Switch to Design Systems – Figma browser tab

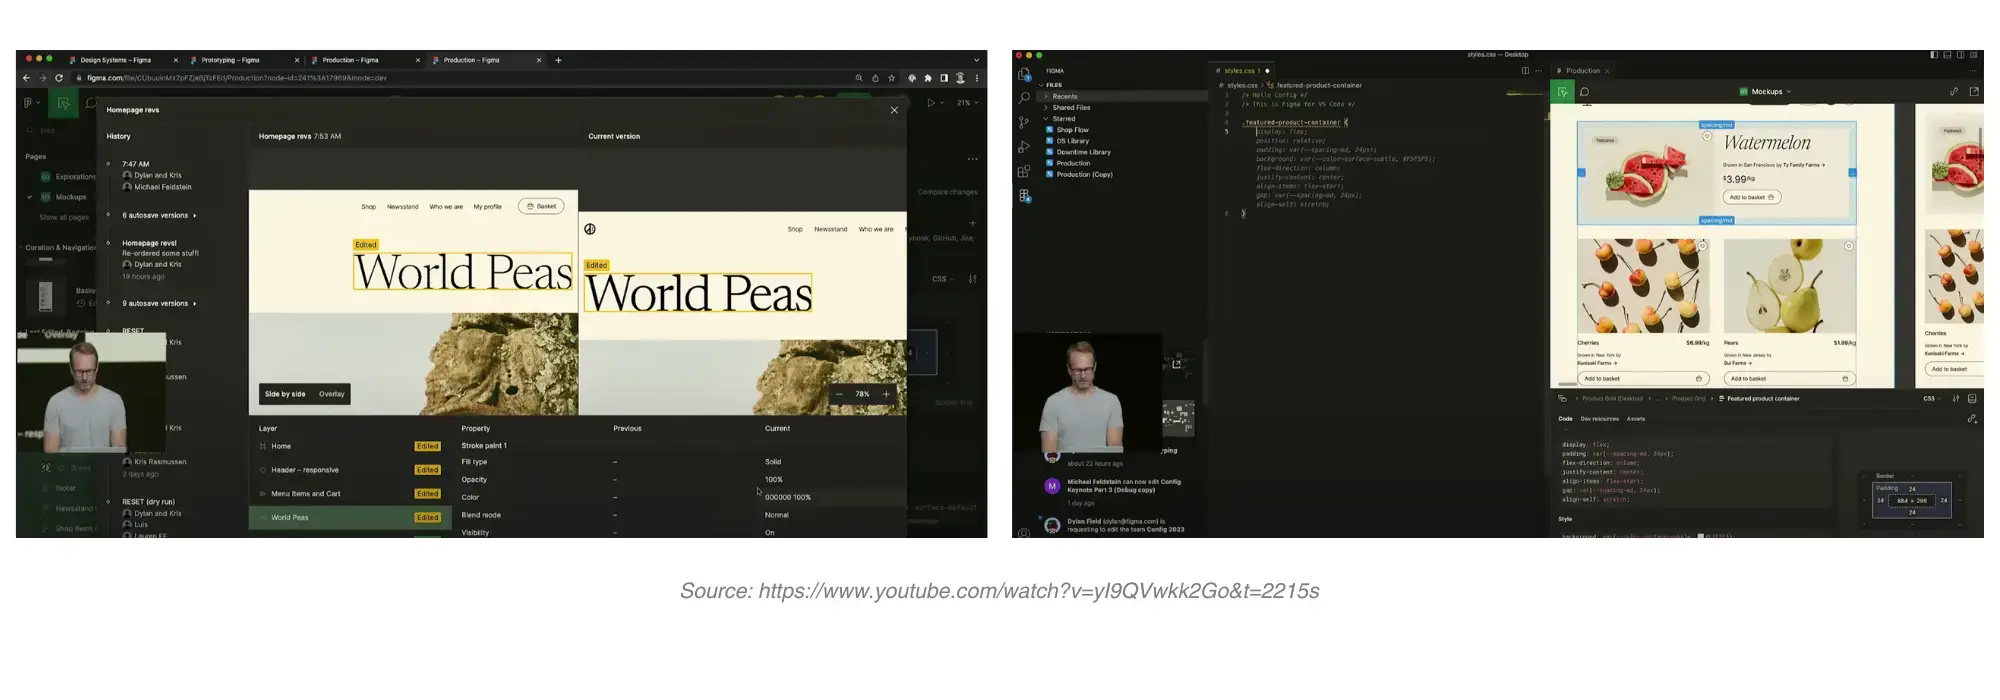coord(123,60)
